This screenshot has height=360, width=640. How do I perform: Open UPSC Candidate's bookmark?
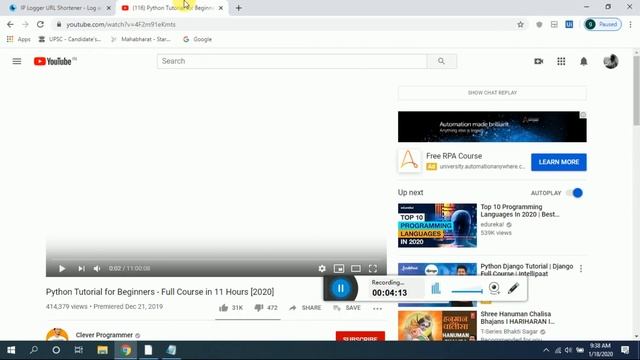[x=69, y=39]
